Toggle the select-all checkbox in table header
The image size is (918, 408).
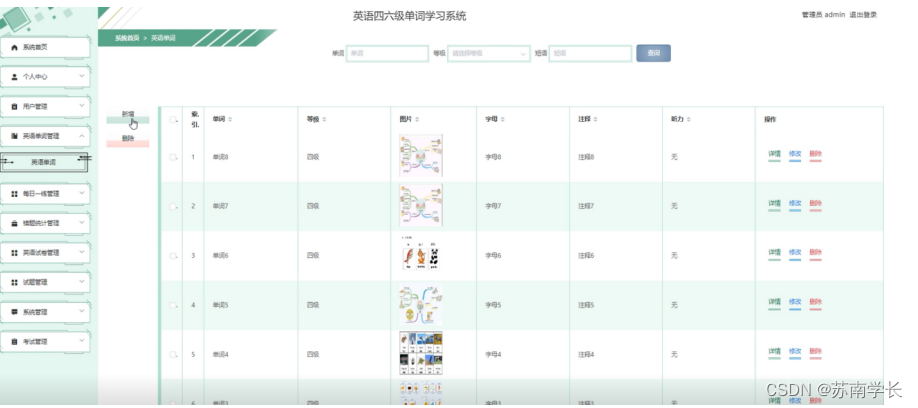[x=173, y=119]
